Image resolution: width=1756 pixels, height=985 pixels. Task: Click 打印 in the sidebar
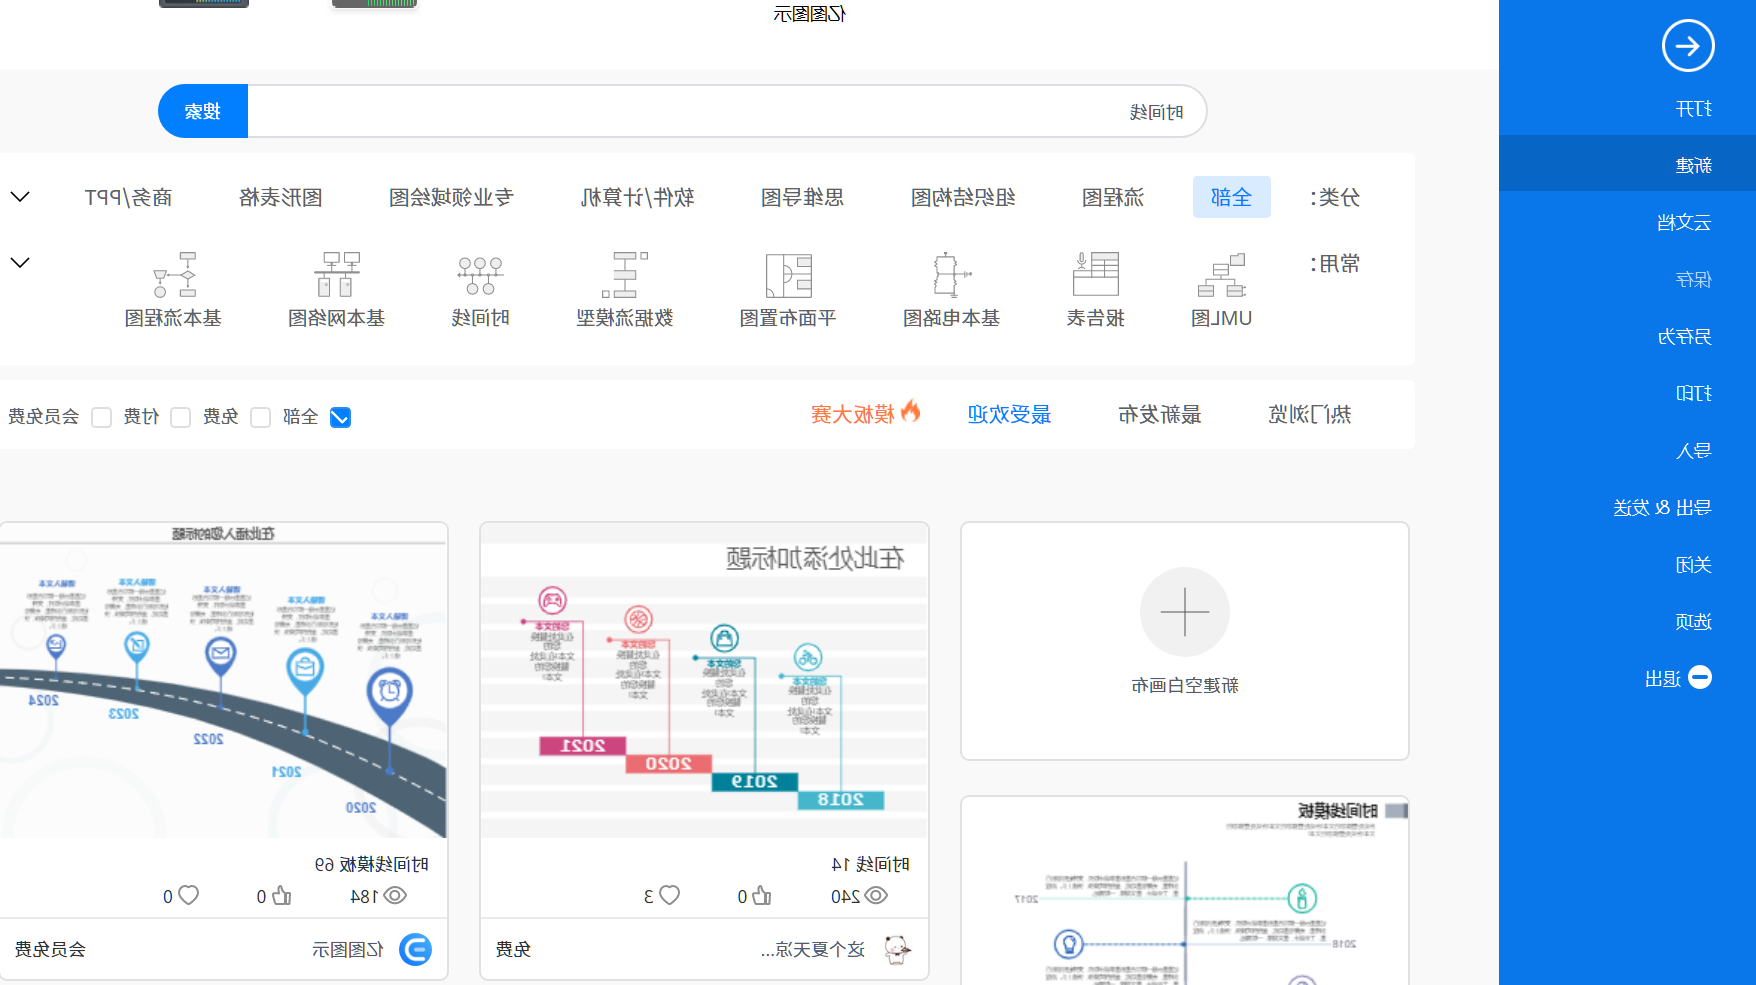pos(1694,393)
